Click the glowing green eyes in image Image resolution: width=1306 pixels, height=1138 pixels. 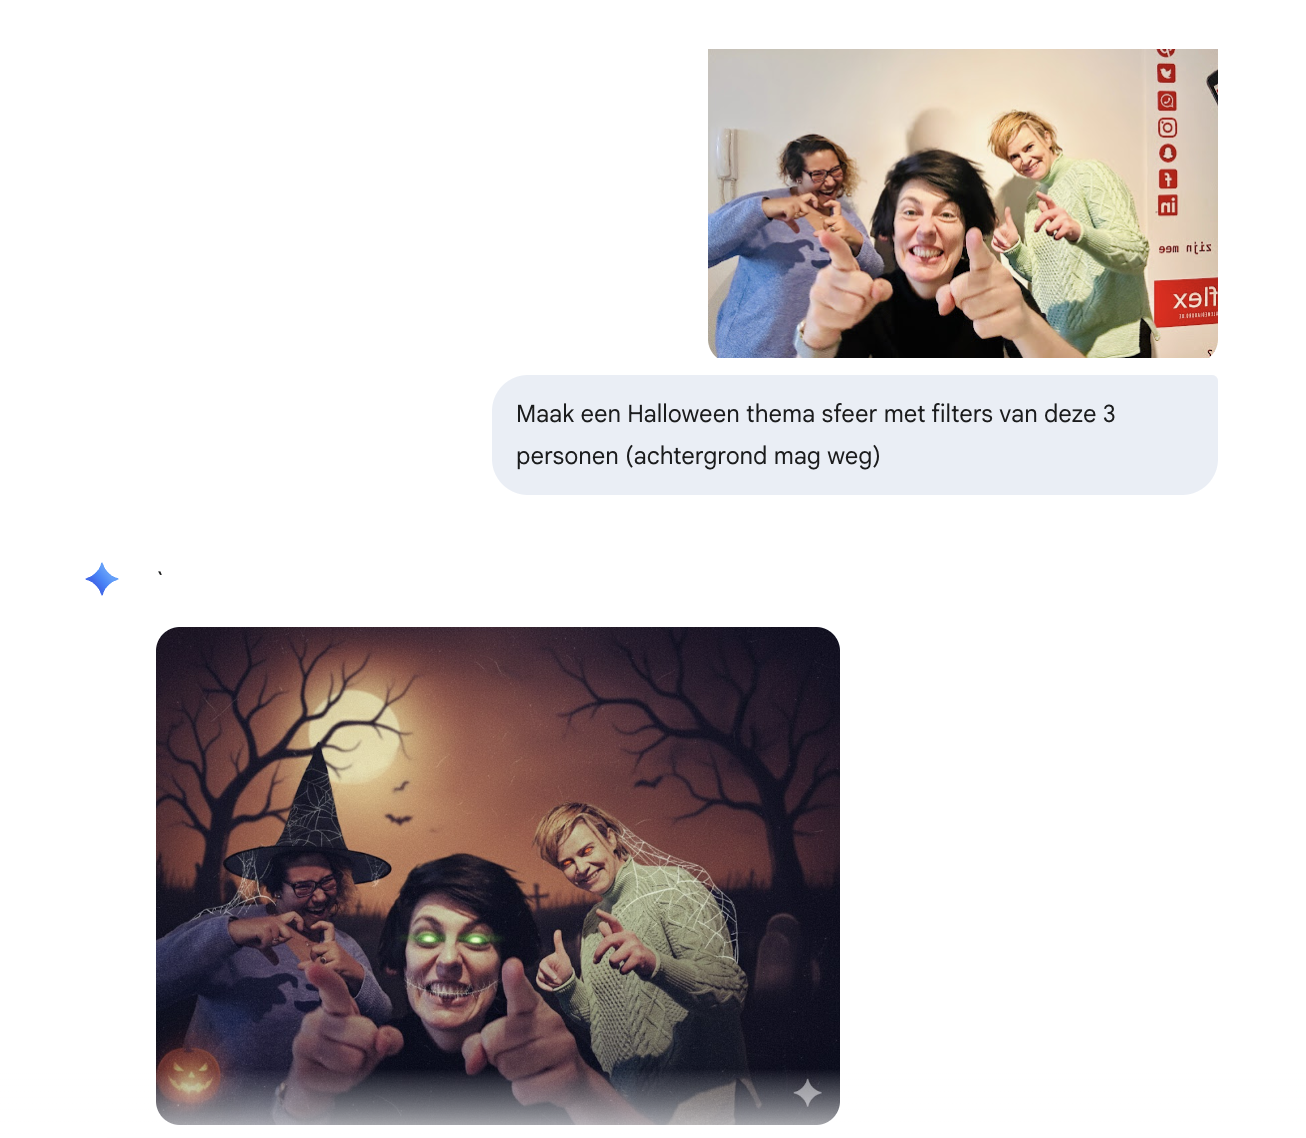click(452, 939)
